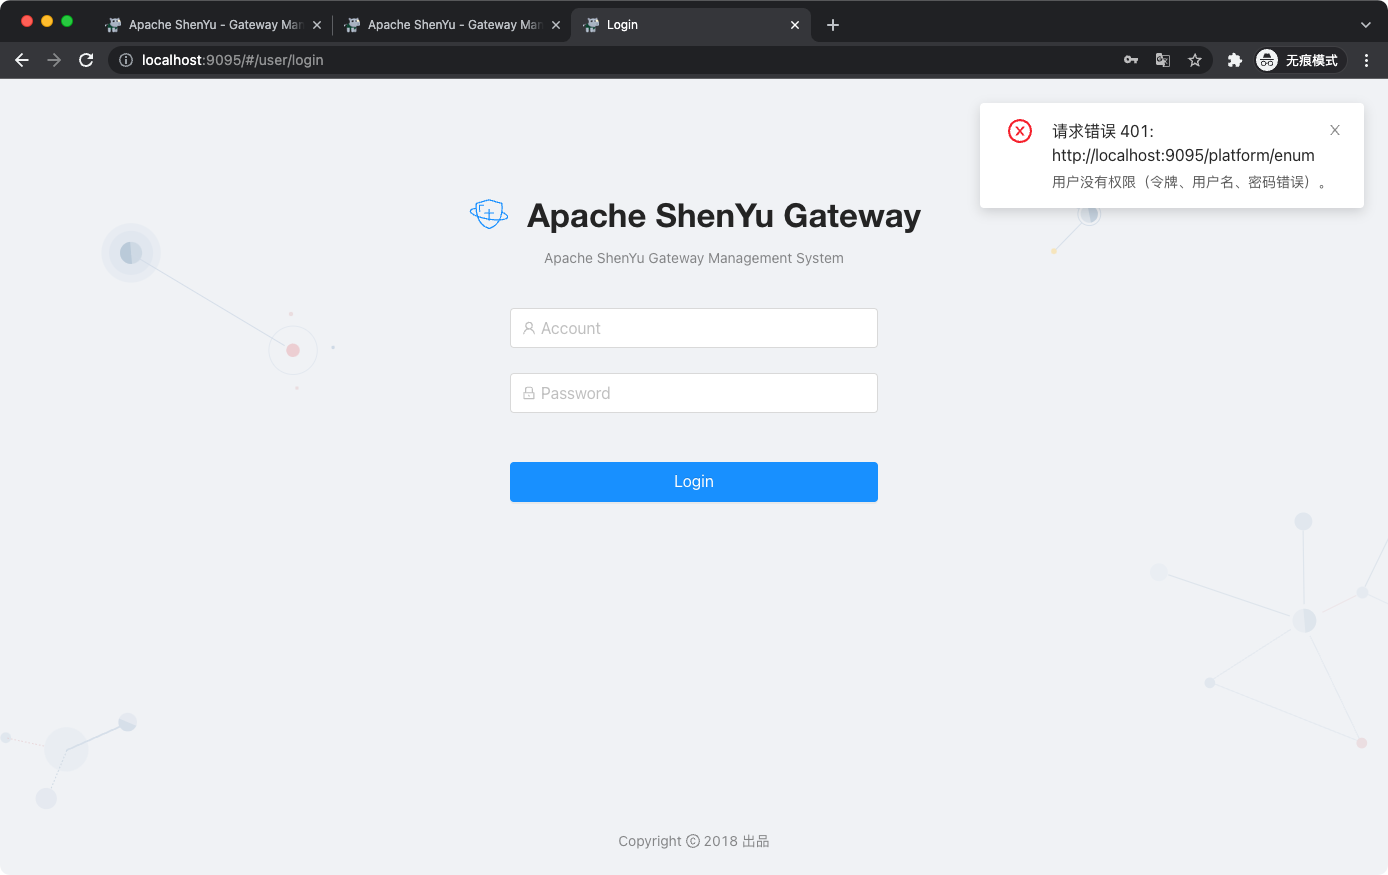Go back using the browser back arrow
The height and width of the screenshot is (875, 1388).
coord(22,60)
